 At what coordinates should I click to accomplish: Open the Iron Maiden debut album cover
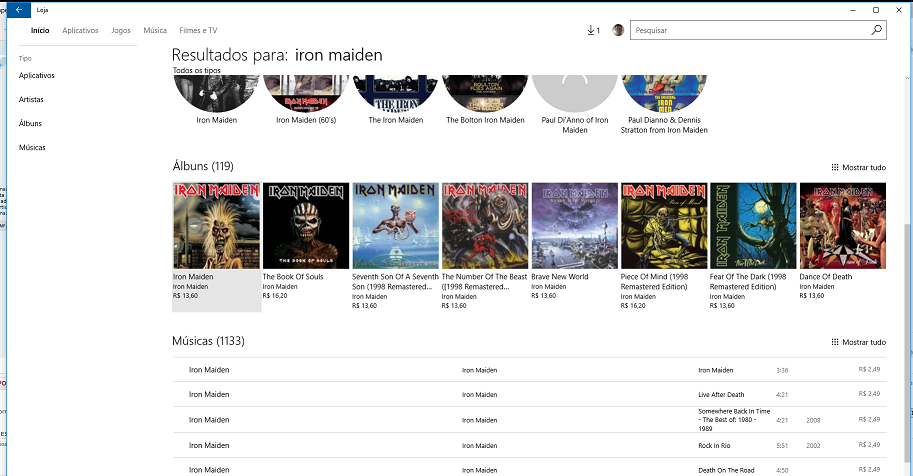click(x=217, y=225)
